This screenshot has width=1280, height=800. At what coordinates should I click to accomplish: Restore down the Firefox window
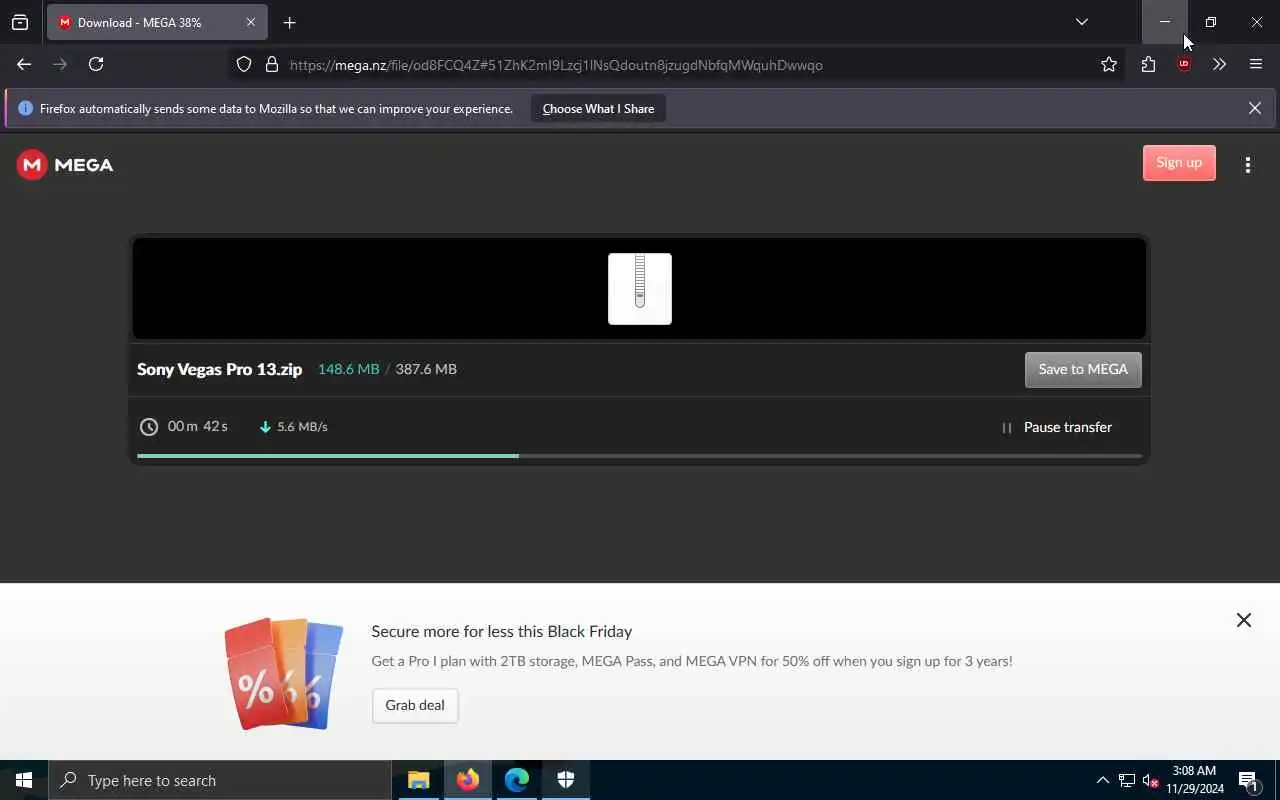pyautogui.click(x=1211, y=22)
